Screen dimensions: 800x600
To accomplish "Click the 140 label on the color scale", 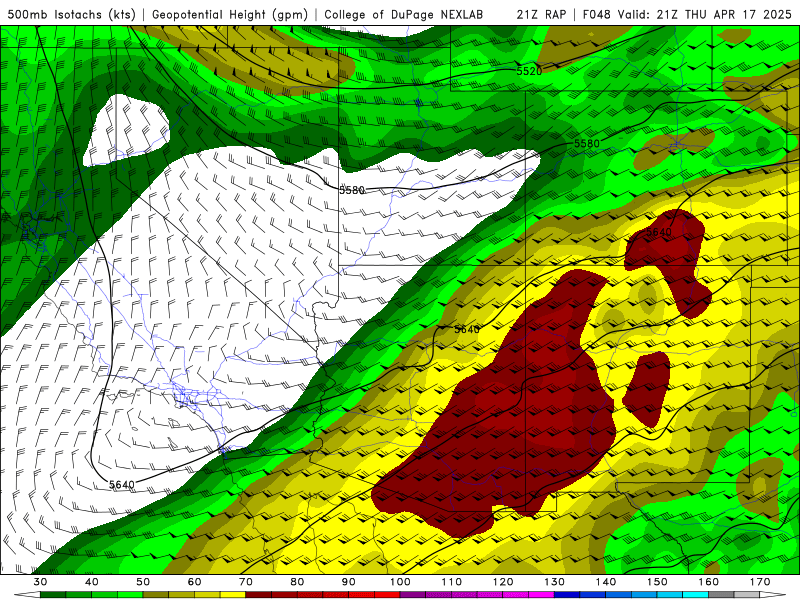I will point(606,582).
